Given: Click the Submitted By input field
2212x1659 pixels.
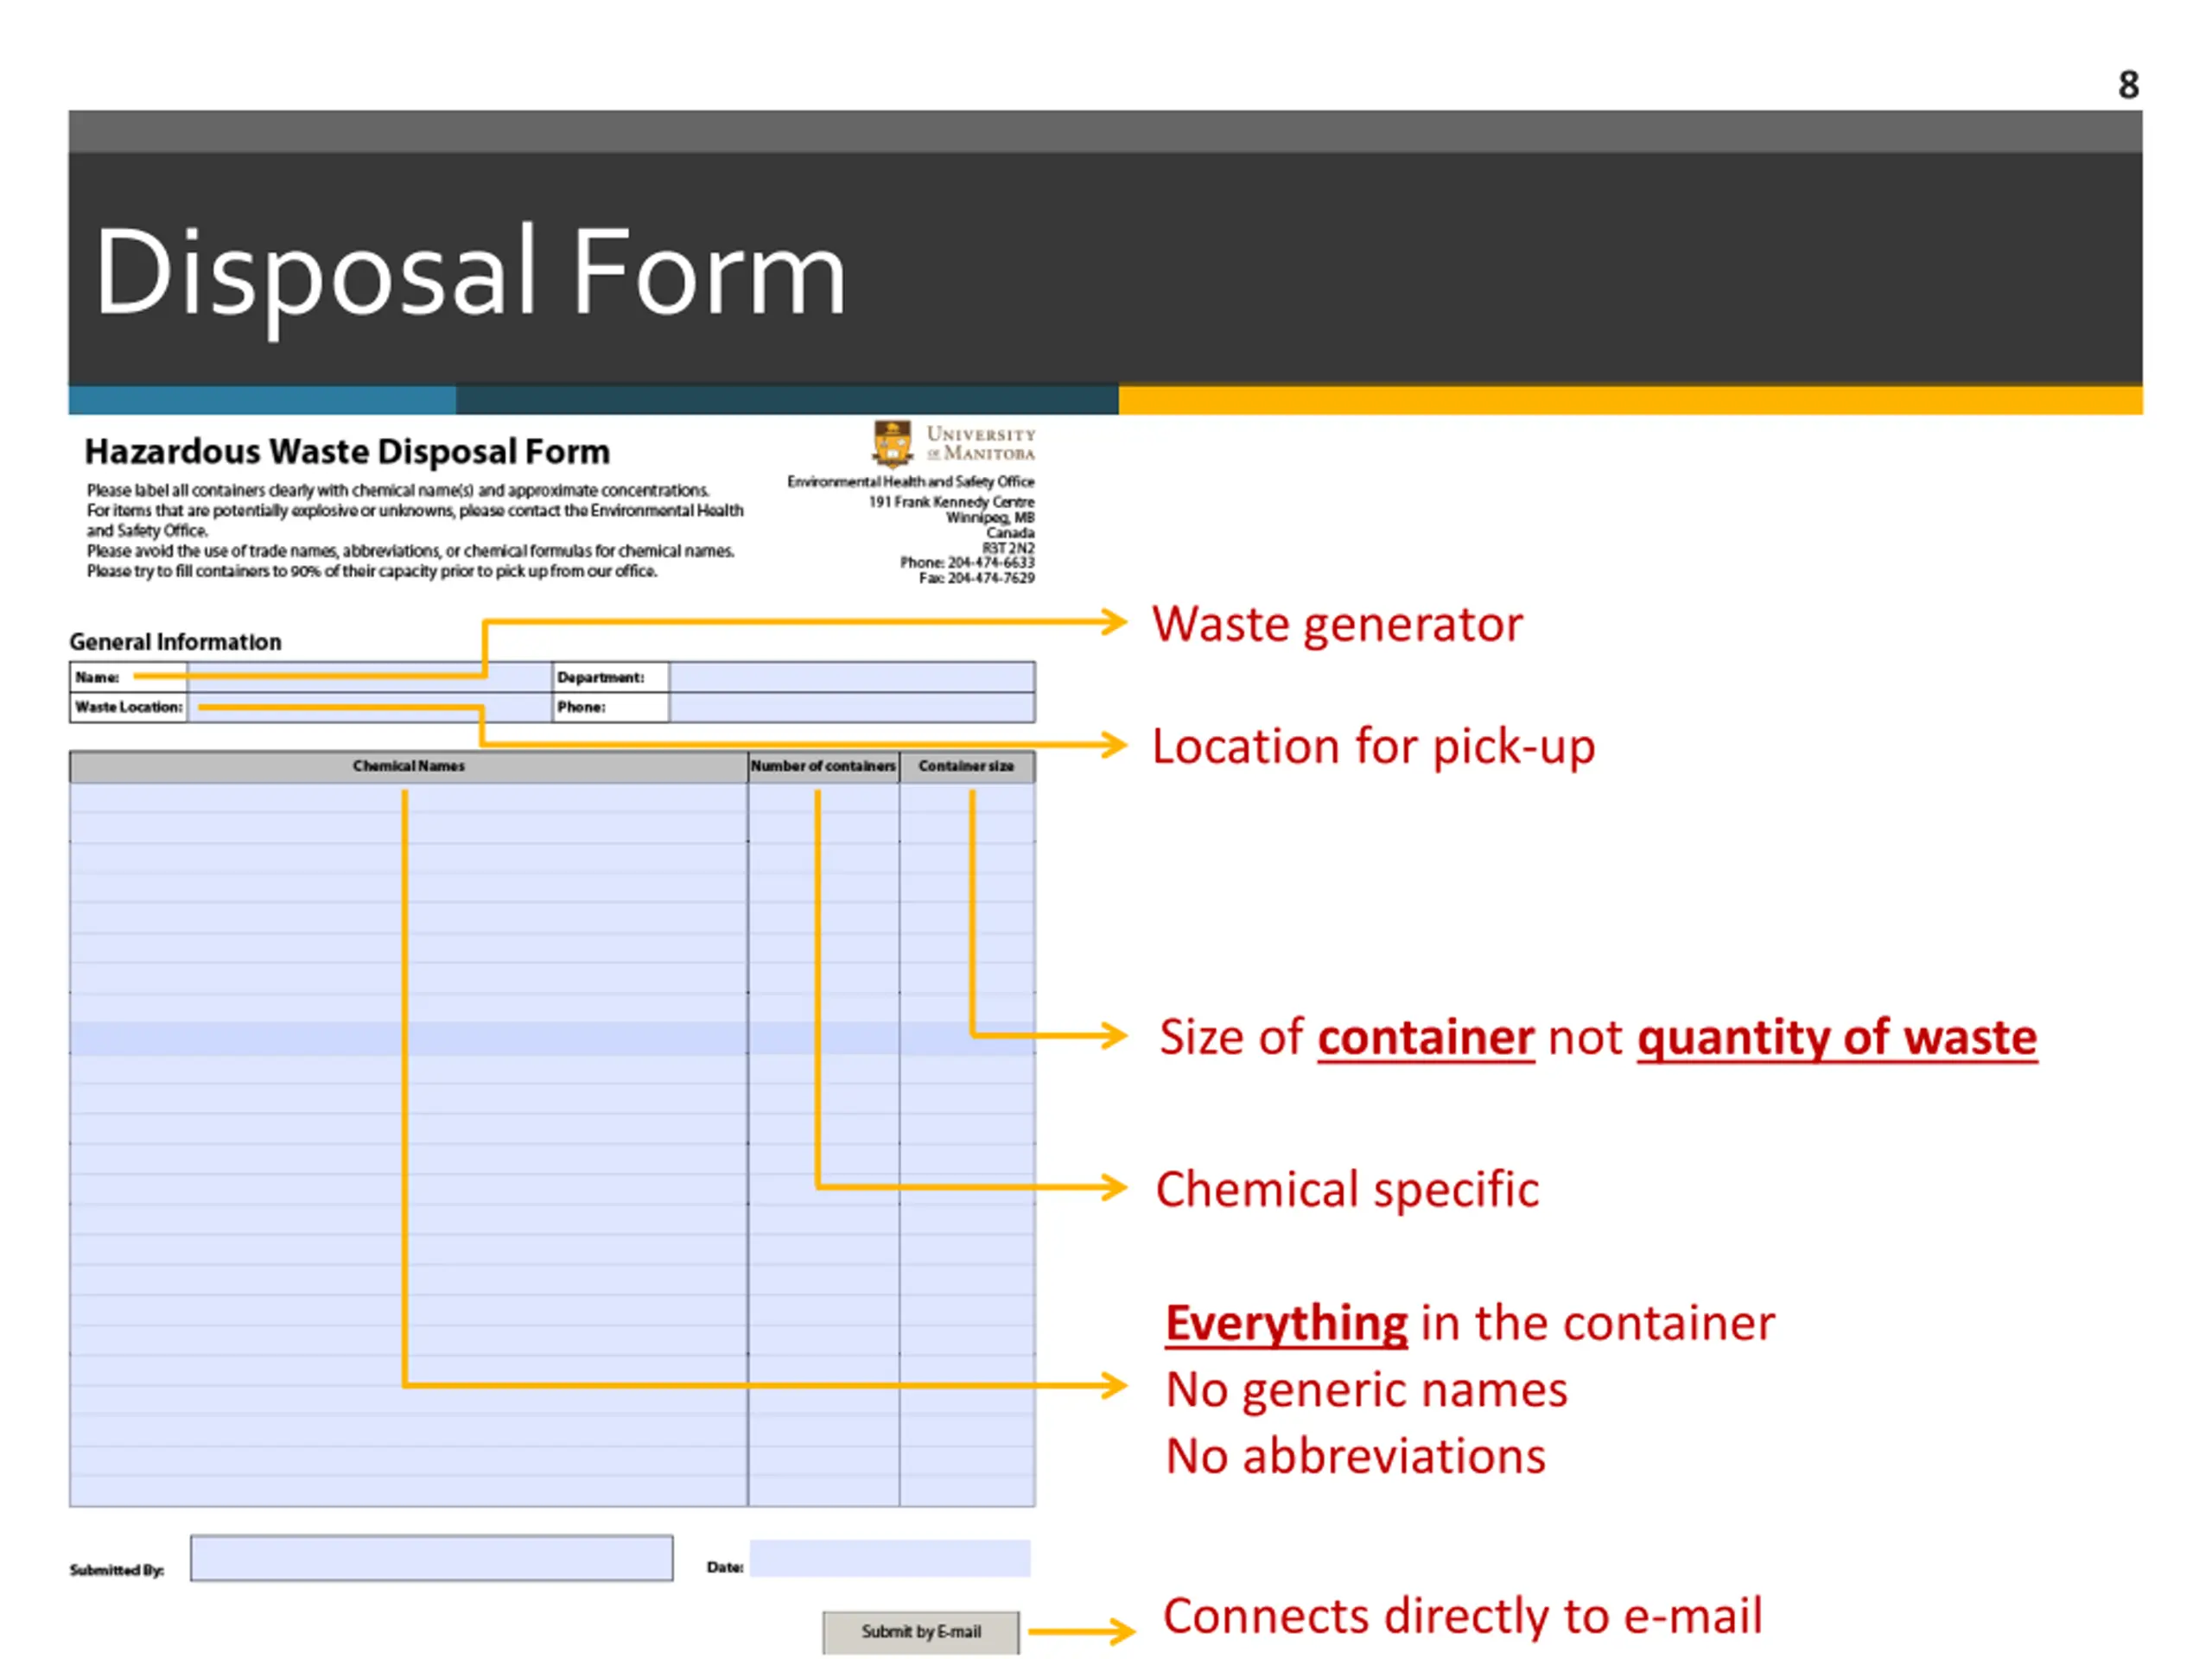Looking at the screenshot, I should 431,1558.
